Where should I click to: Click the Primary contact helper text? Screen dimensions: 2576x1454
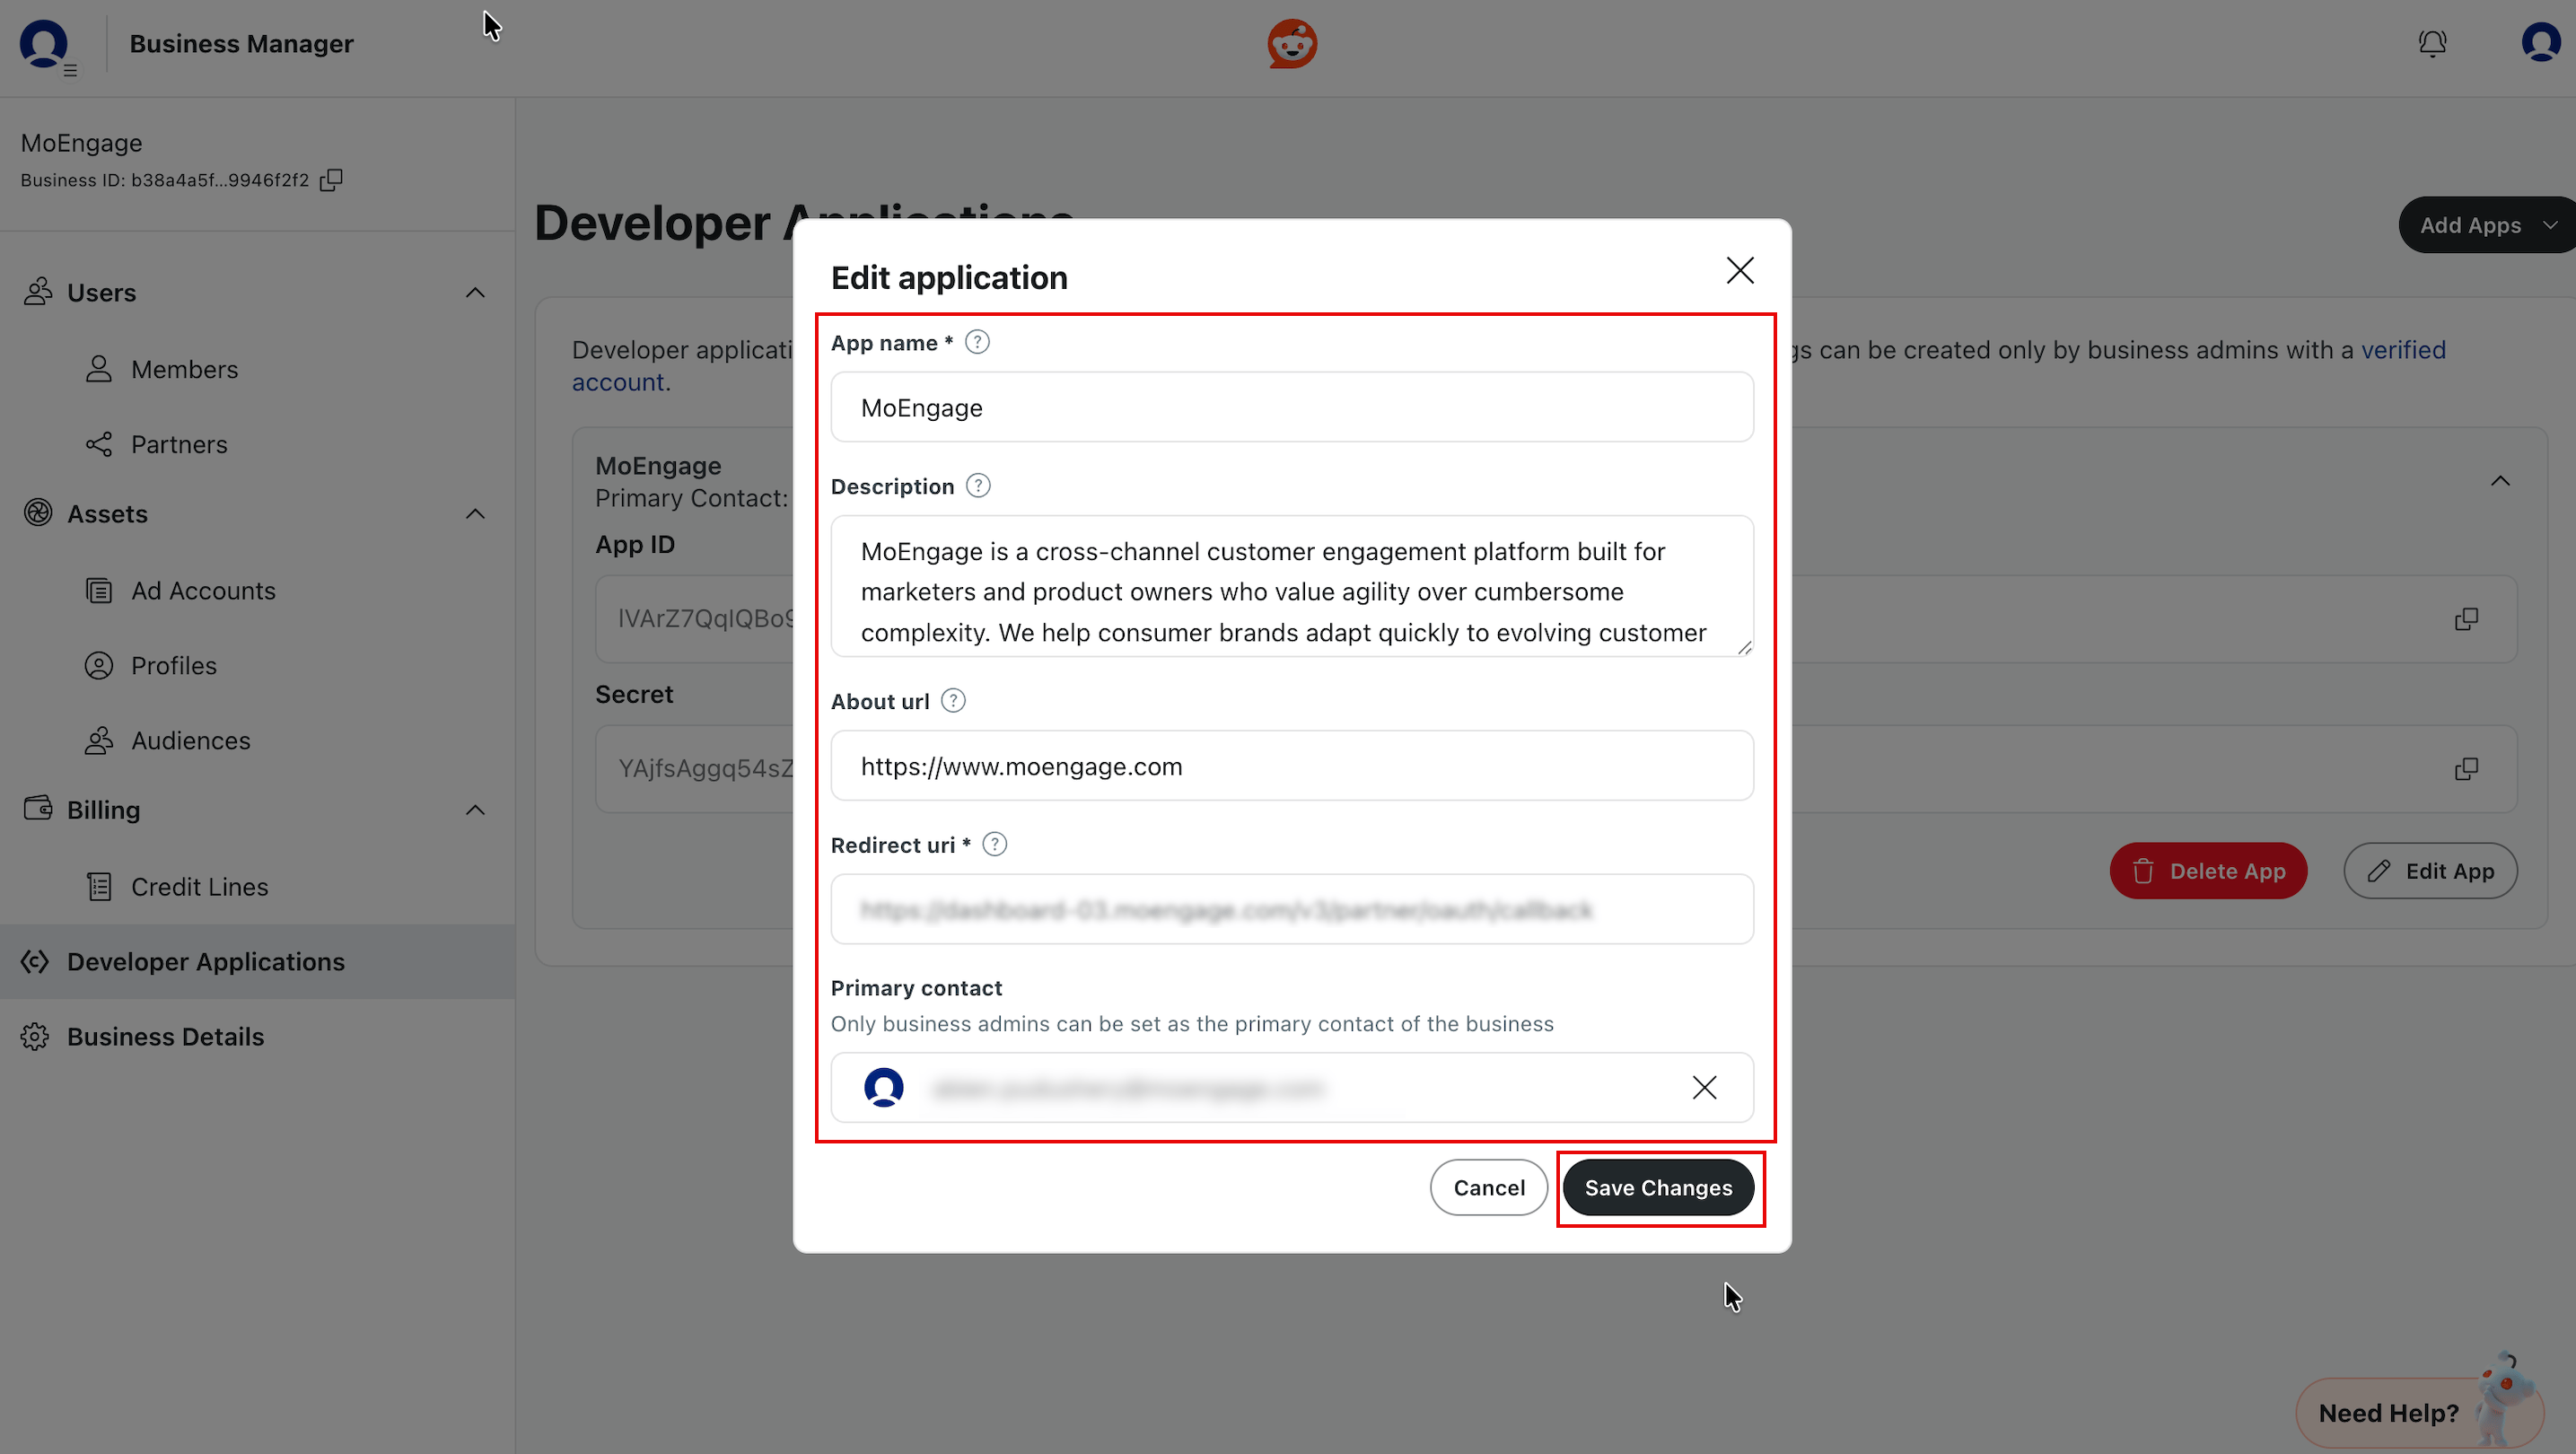coord(1192,1024)
